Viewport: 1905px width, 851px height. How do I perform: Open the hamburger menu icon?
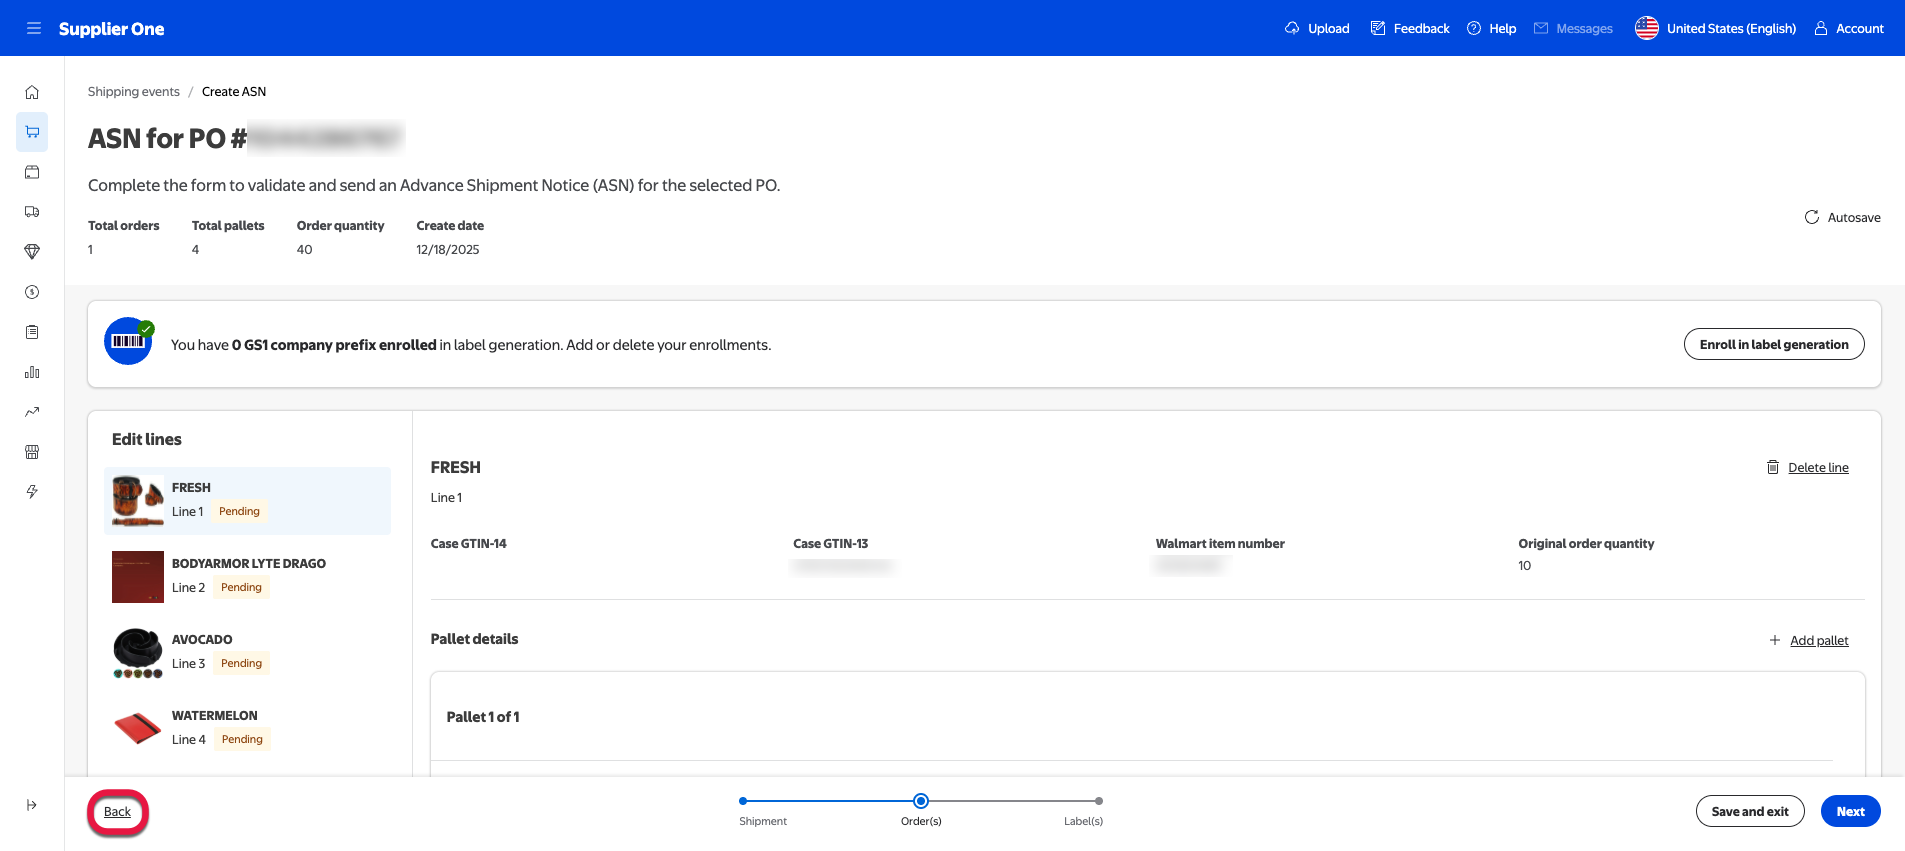click(34, 28)
